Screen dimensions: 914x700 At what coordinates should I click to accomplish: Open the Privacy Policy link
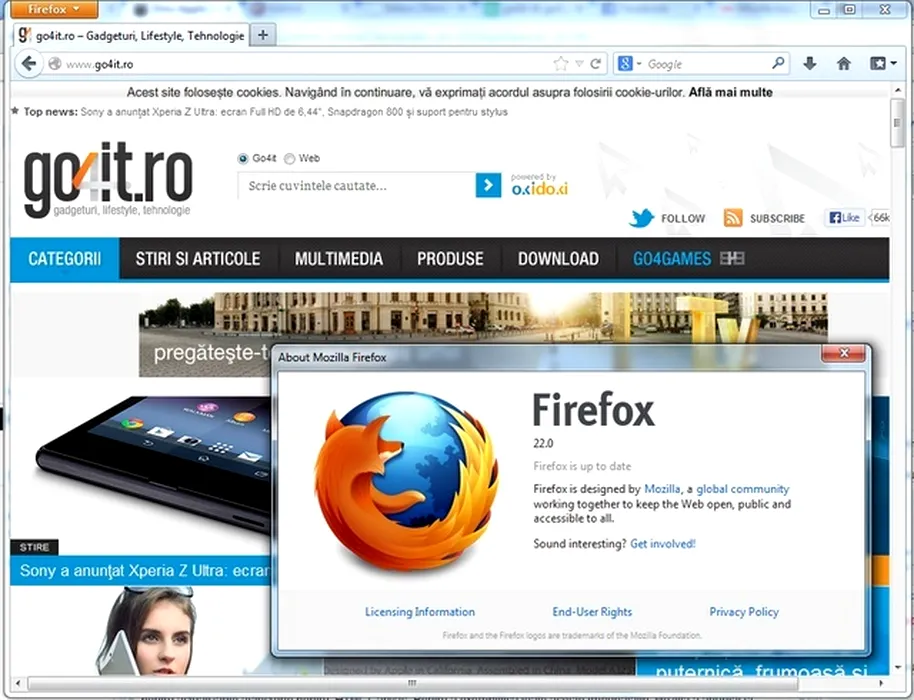click(x=744, y=612)
